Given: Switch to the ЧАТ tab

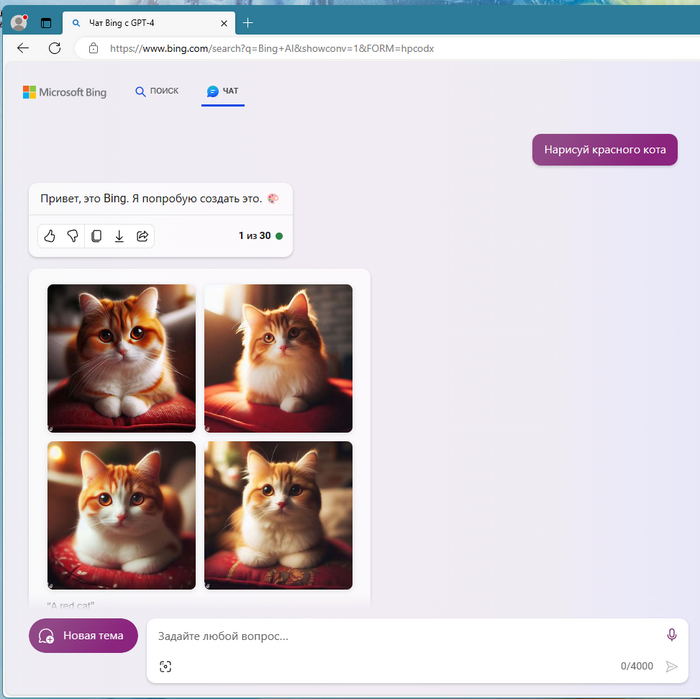Looking at the screenshot, I should pyautogui.click(x=223, y=91).
